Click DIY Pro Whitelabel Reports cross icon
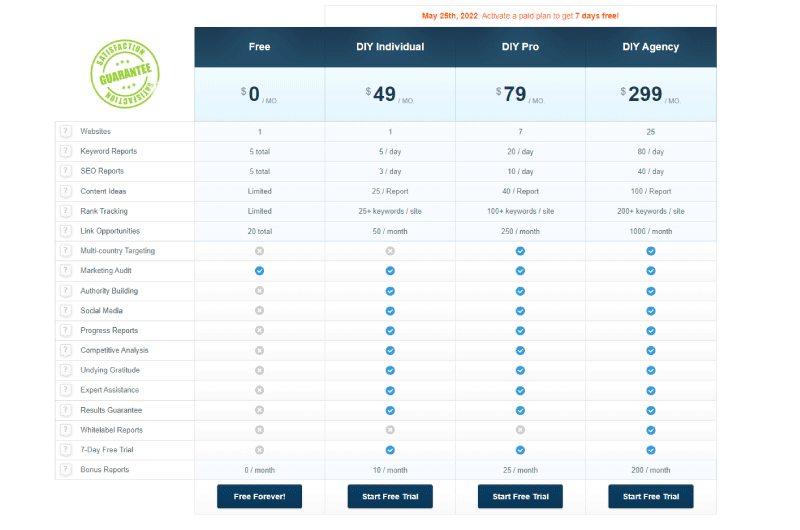Screen dimensions: 800x530 (520, 430)
